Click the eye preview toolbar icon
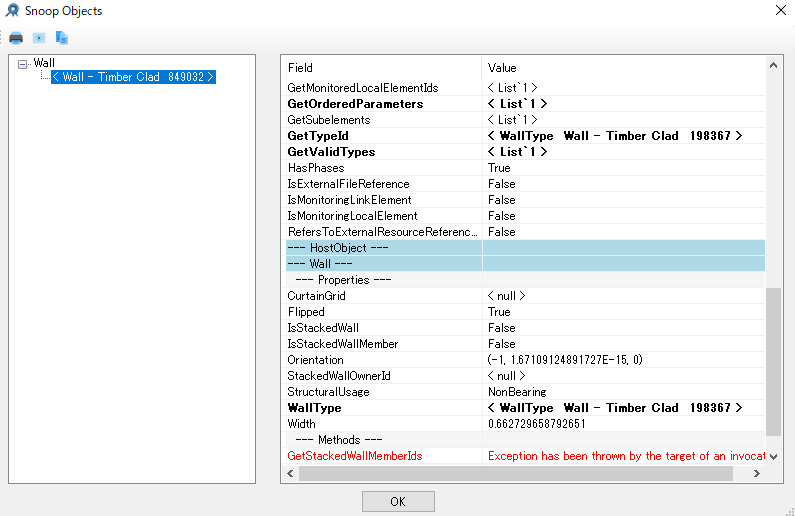795x516 pixels. pyautogui.click(x=39, y=38)
